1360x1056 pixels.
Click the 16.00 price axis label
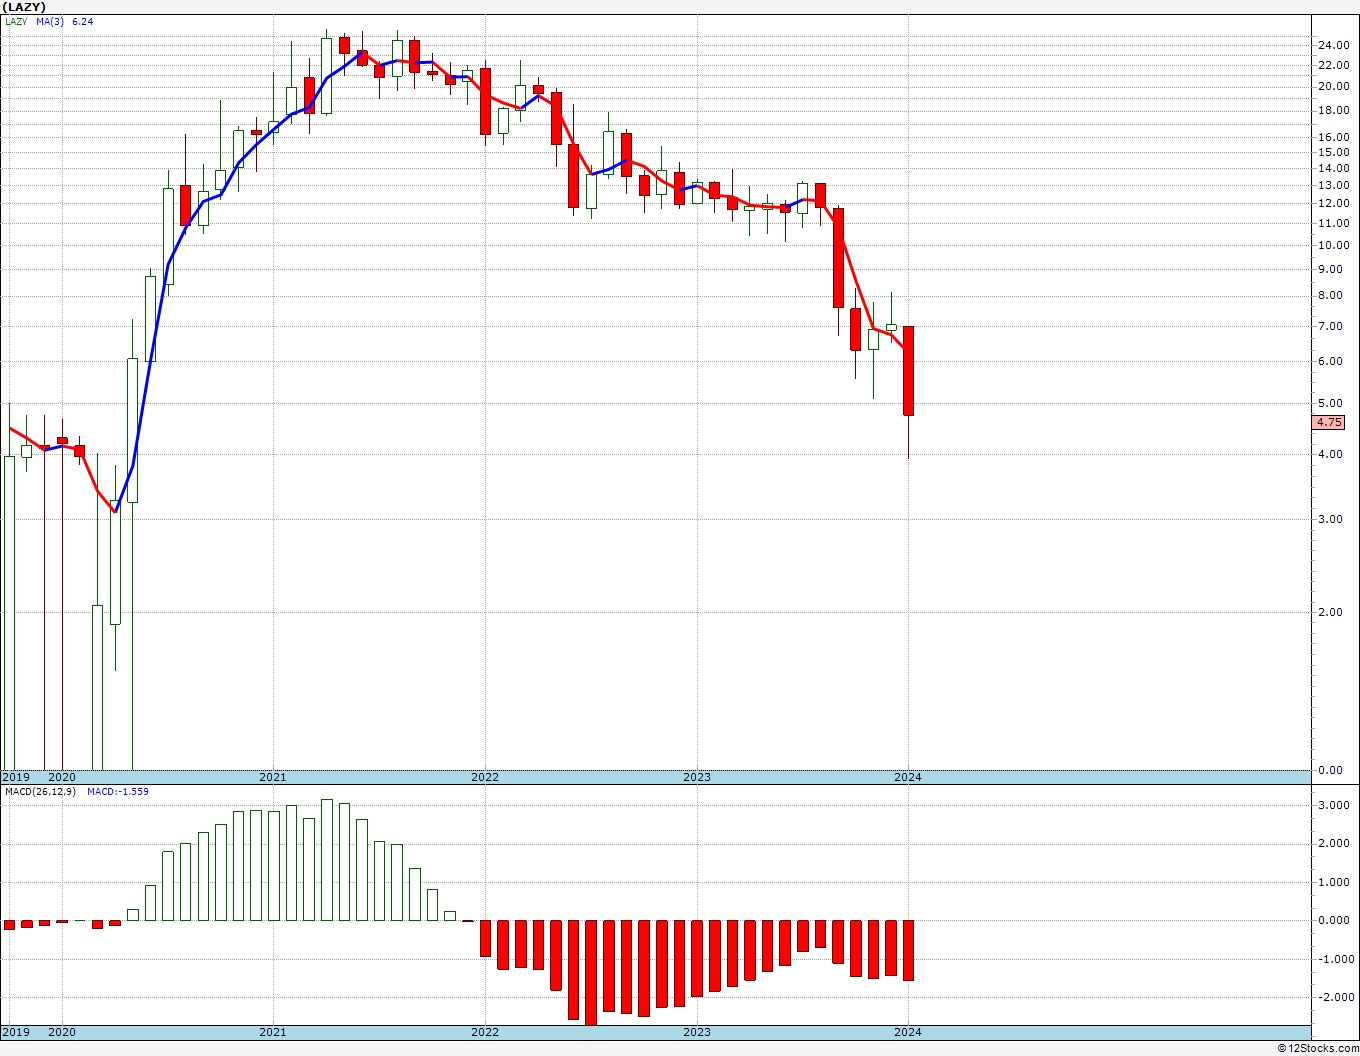pos(1334,137)
